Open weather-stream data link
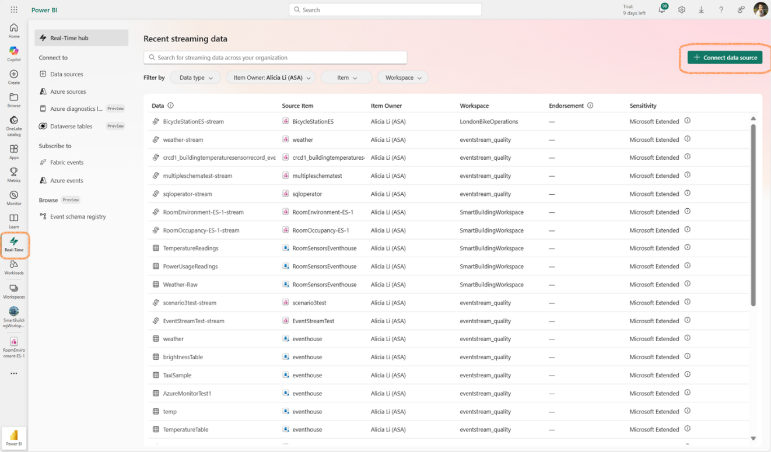This screenshot has width=771, height=452. [183, 140]
